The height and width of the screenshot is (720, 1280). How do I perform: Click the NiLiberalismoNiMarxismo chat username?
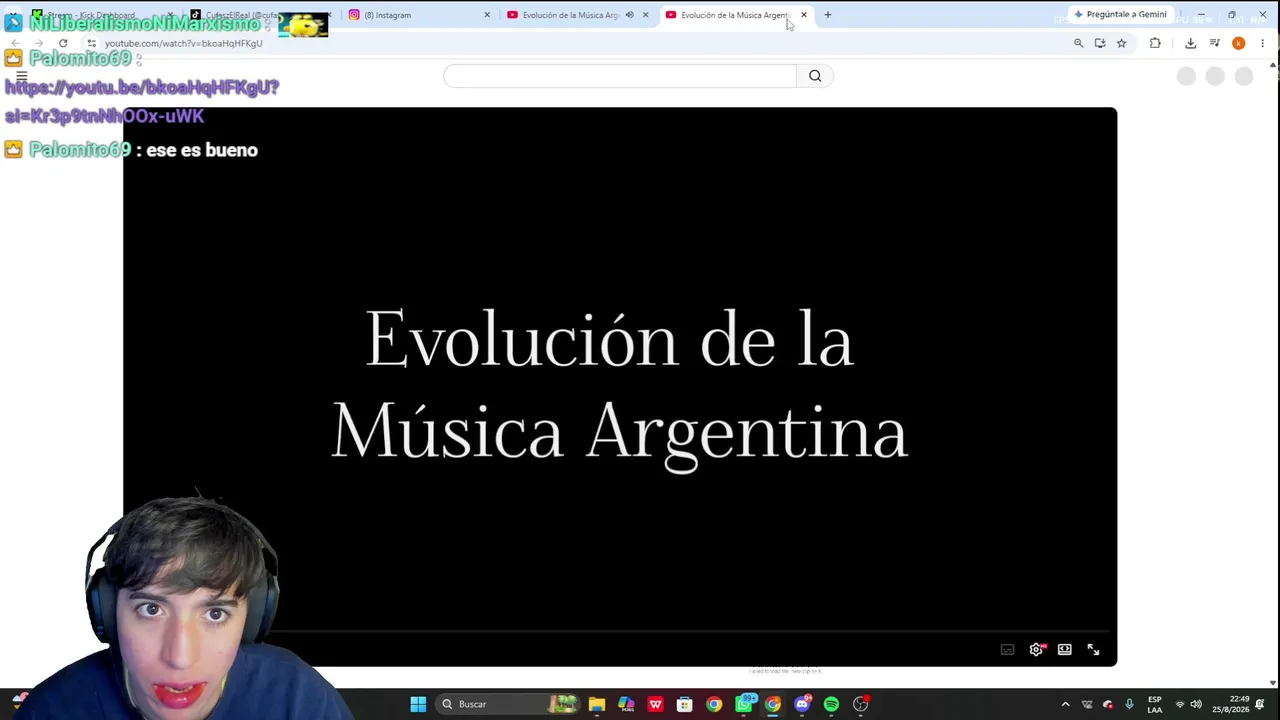145,24
